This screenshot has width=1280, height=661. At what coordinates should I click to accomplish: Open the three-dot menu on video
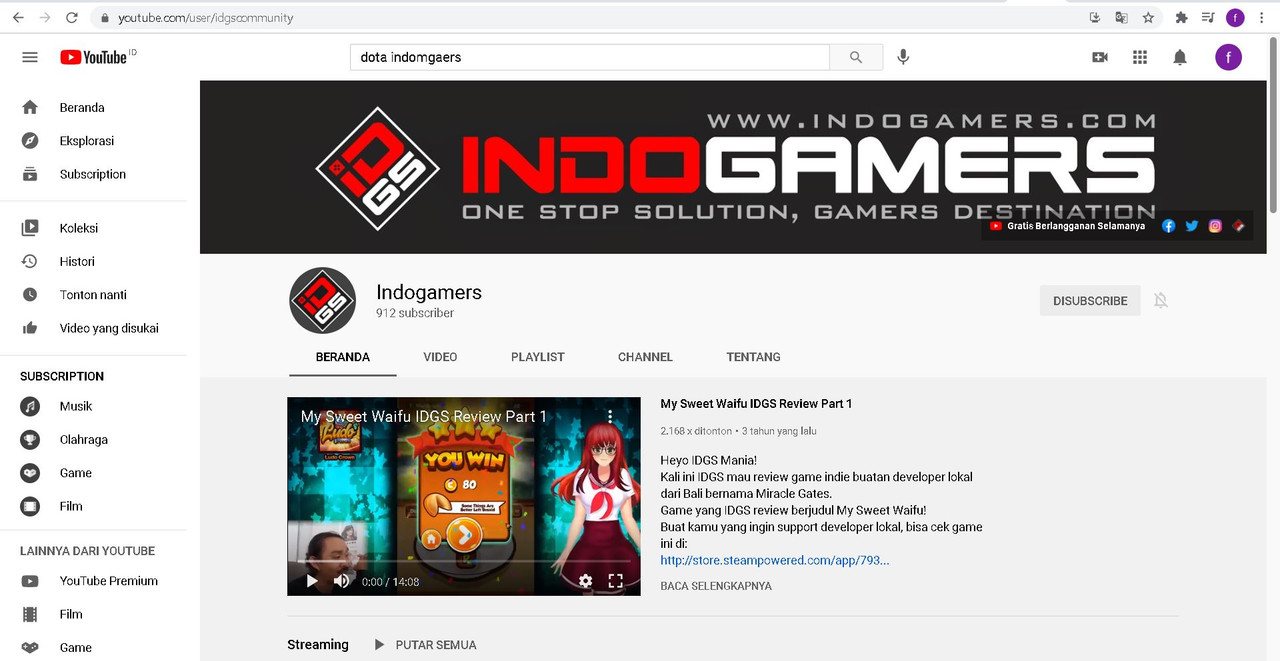click(610, 416)
